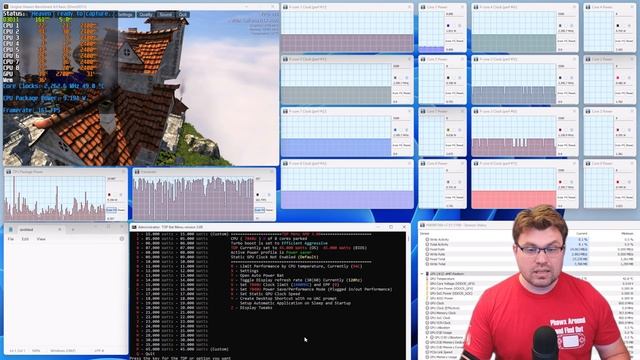Click the HWiNFO sensor window title icon

click(422, 225)
